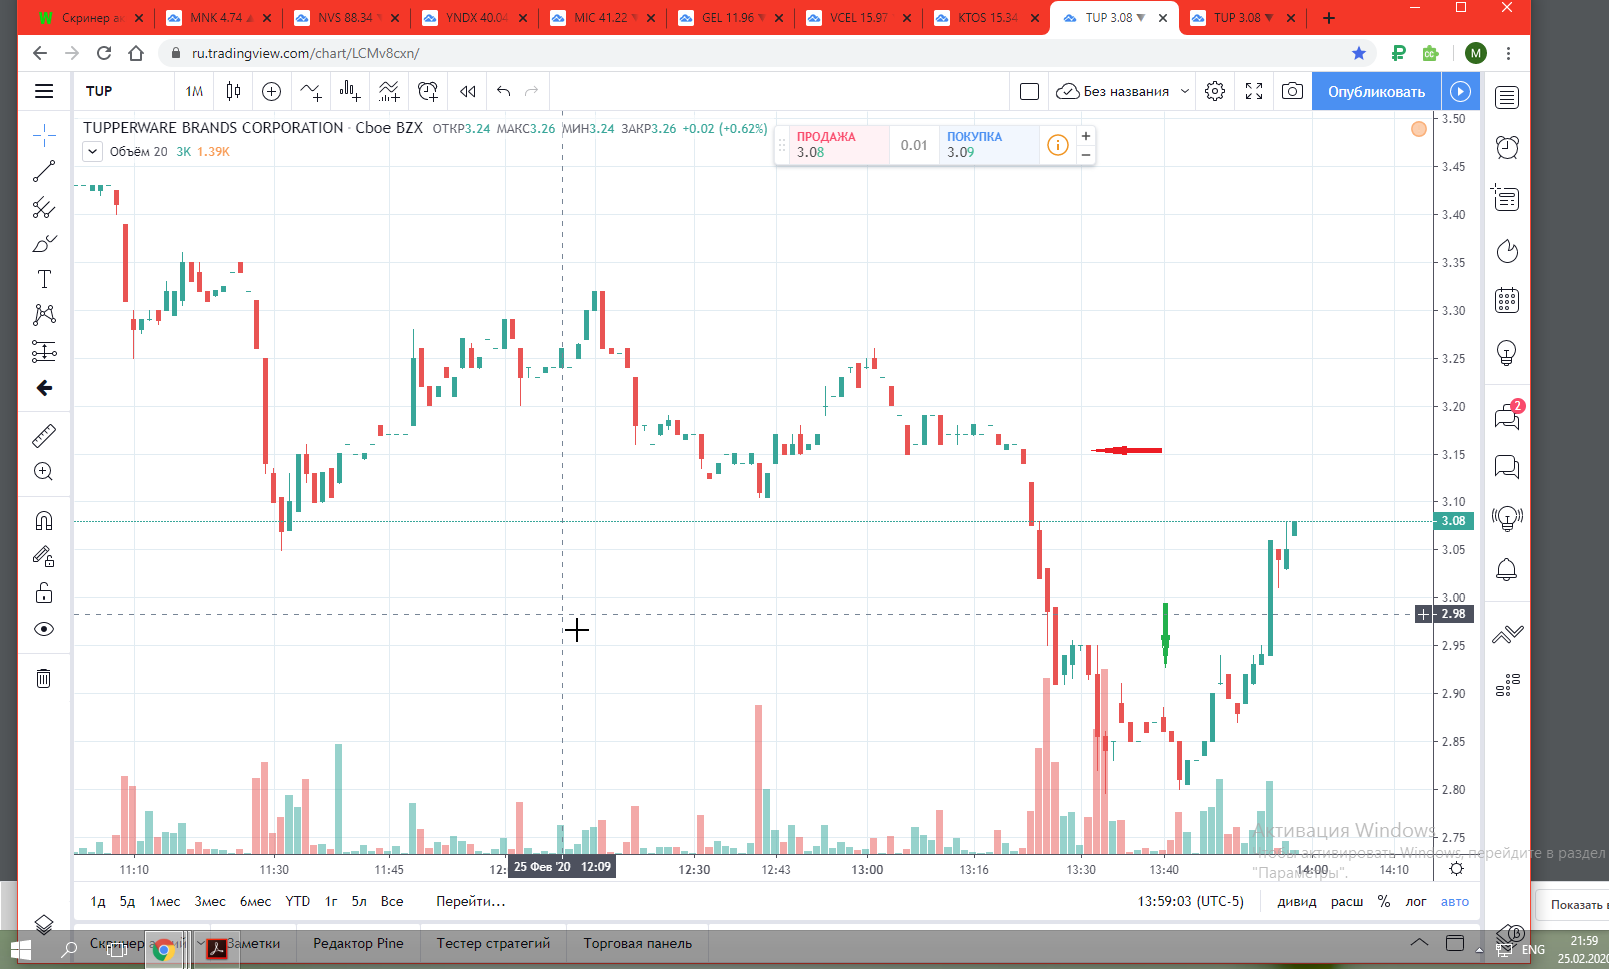
Task: Toggle the 'лог' logarithmic scale
Action: point(1416,901)
